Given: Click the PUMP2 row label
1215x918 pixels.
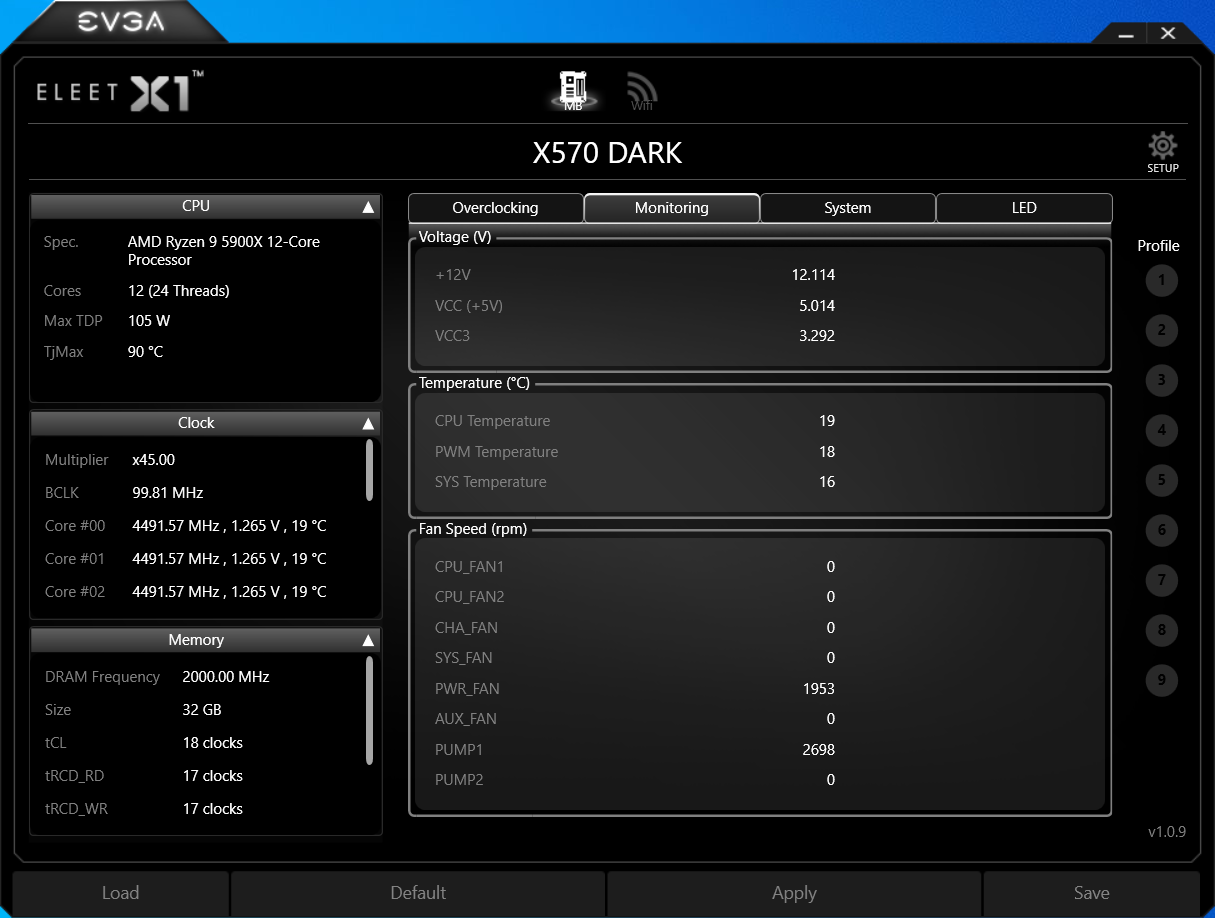Looking at the screenshot, I should tap(458, 780).
